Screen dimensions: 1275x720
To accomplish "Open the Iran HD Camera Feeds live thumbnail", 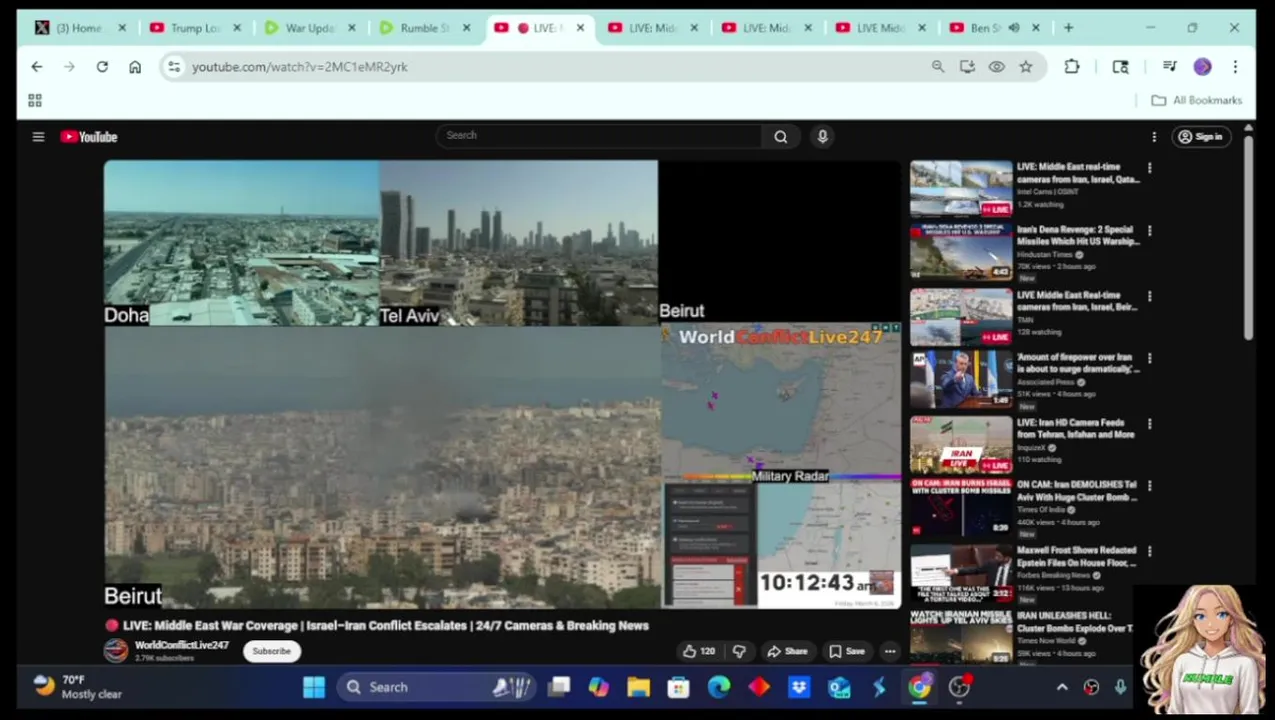I will 961,445.
